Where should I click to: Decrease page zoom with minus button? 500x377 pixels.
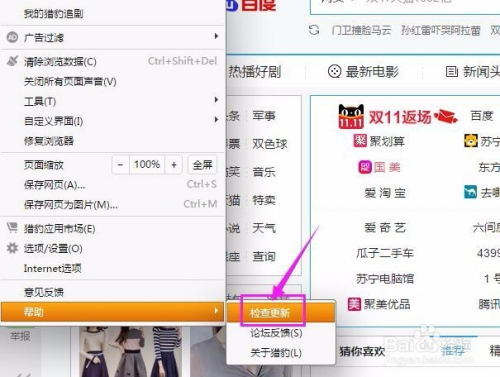pyautogui.click(x=120, y=165)
